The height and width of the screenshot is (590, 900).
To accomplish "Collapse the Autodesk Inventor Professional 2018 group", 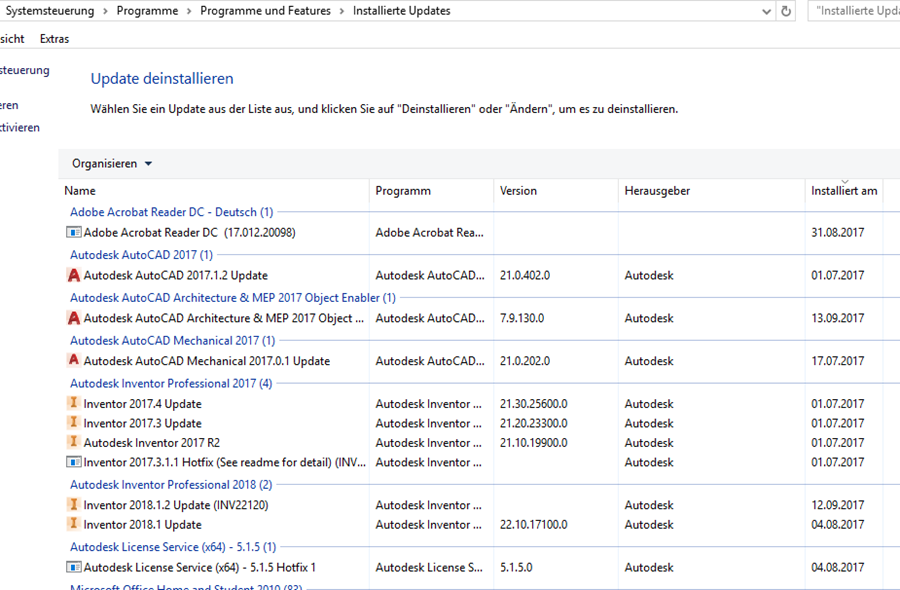I will (x=171, y=484).
